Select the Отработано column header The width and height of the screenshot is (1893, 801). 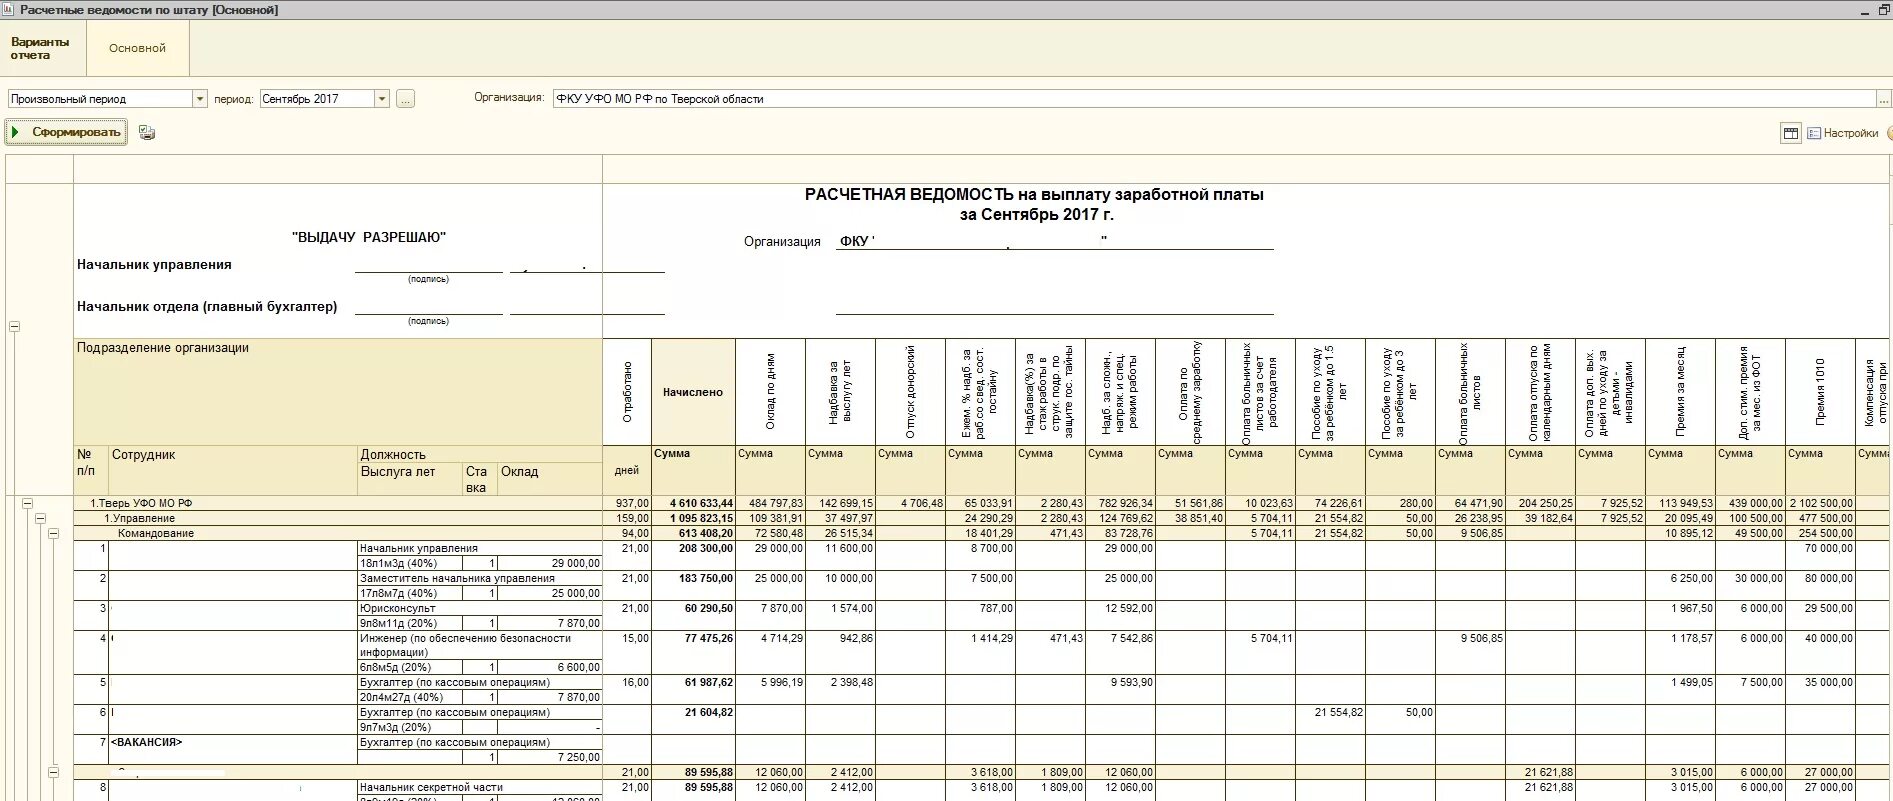coord(627,392)
